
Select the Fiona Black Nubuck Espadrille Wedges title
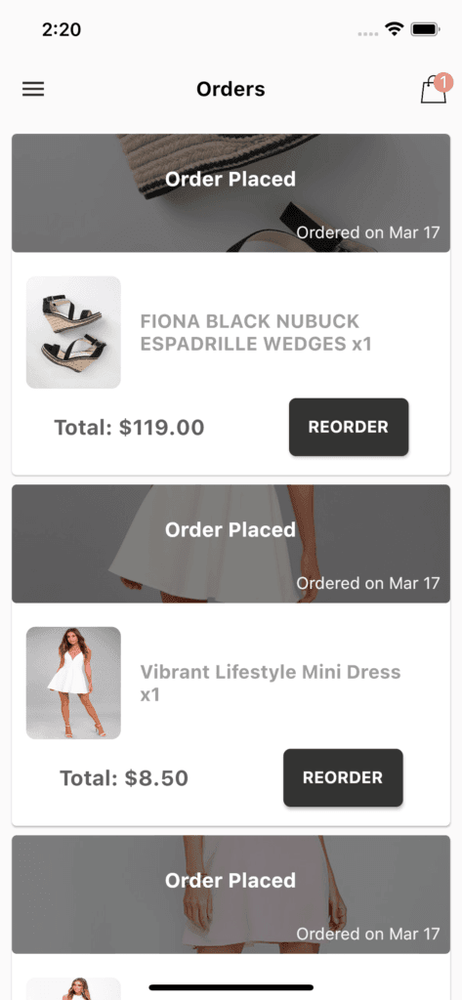256,333
